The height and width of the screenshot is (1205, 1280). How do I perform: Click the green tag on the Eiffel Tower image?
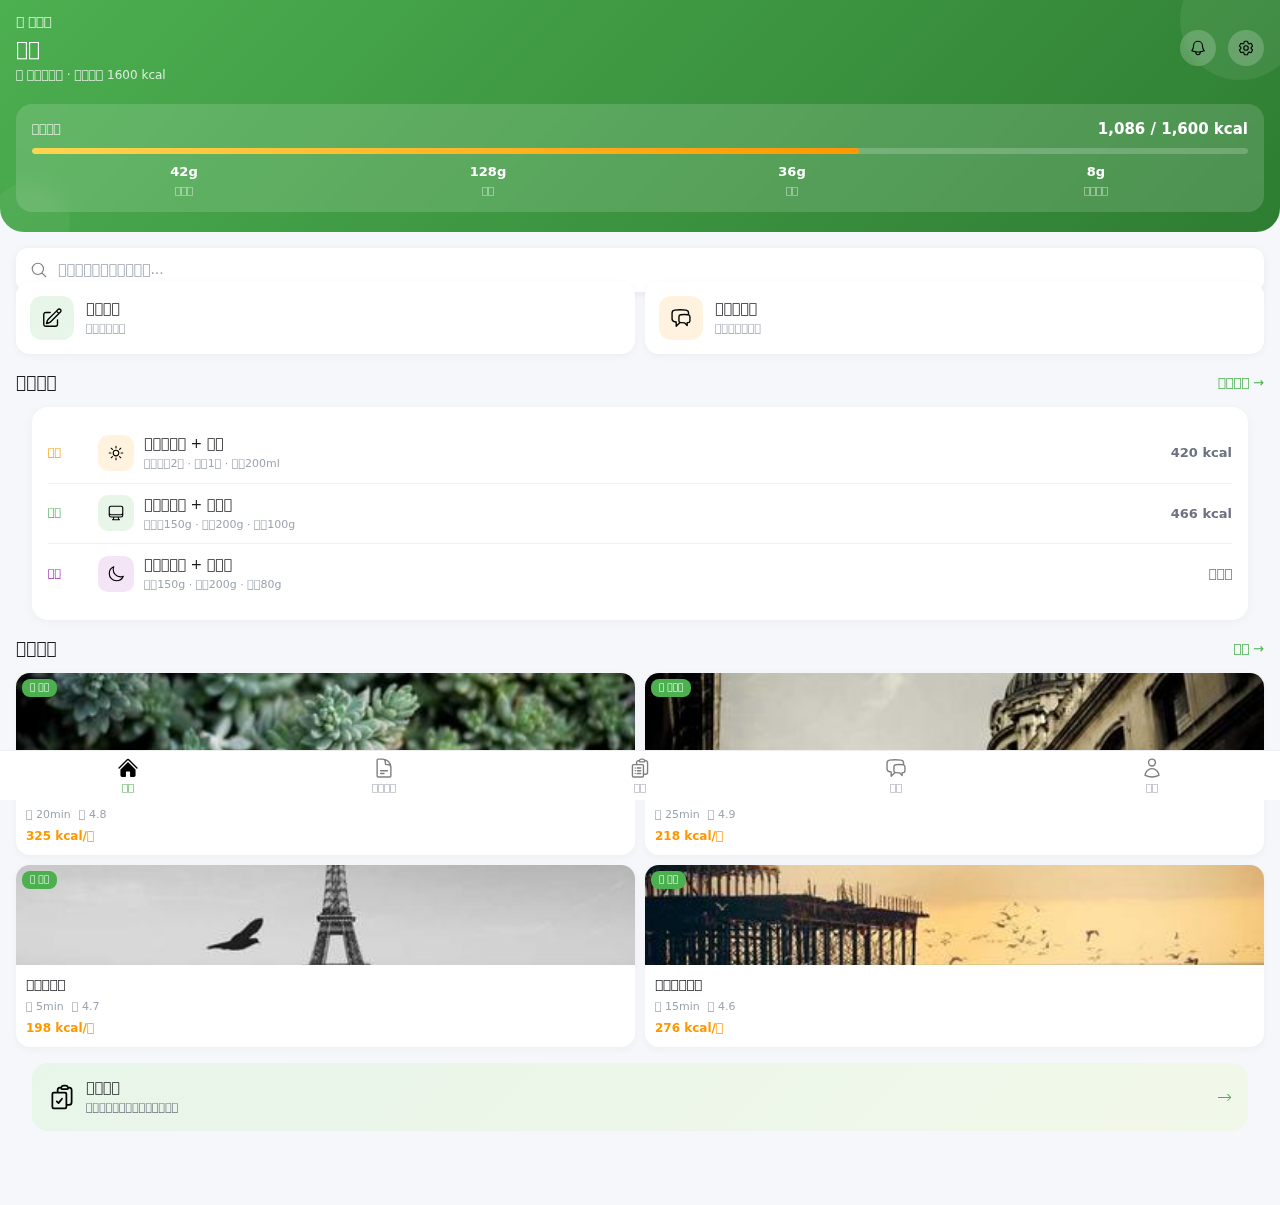coord(40,880)
